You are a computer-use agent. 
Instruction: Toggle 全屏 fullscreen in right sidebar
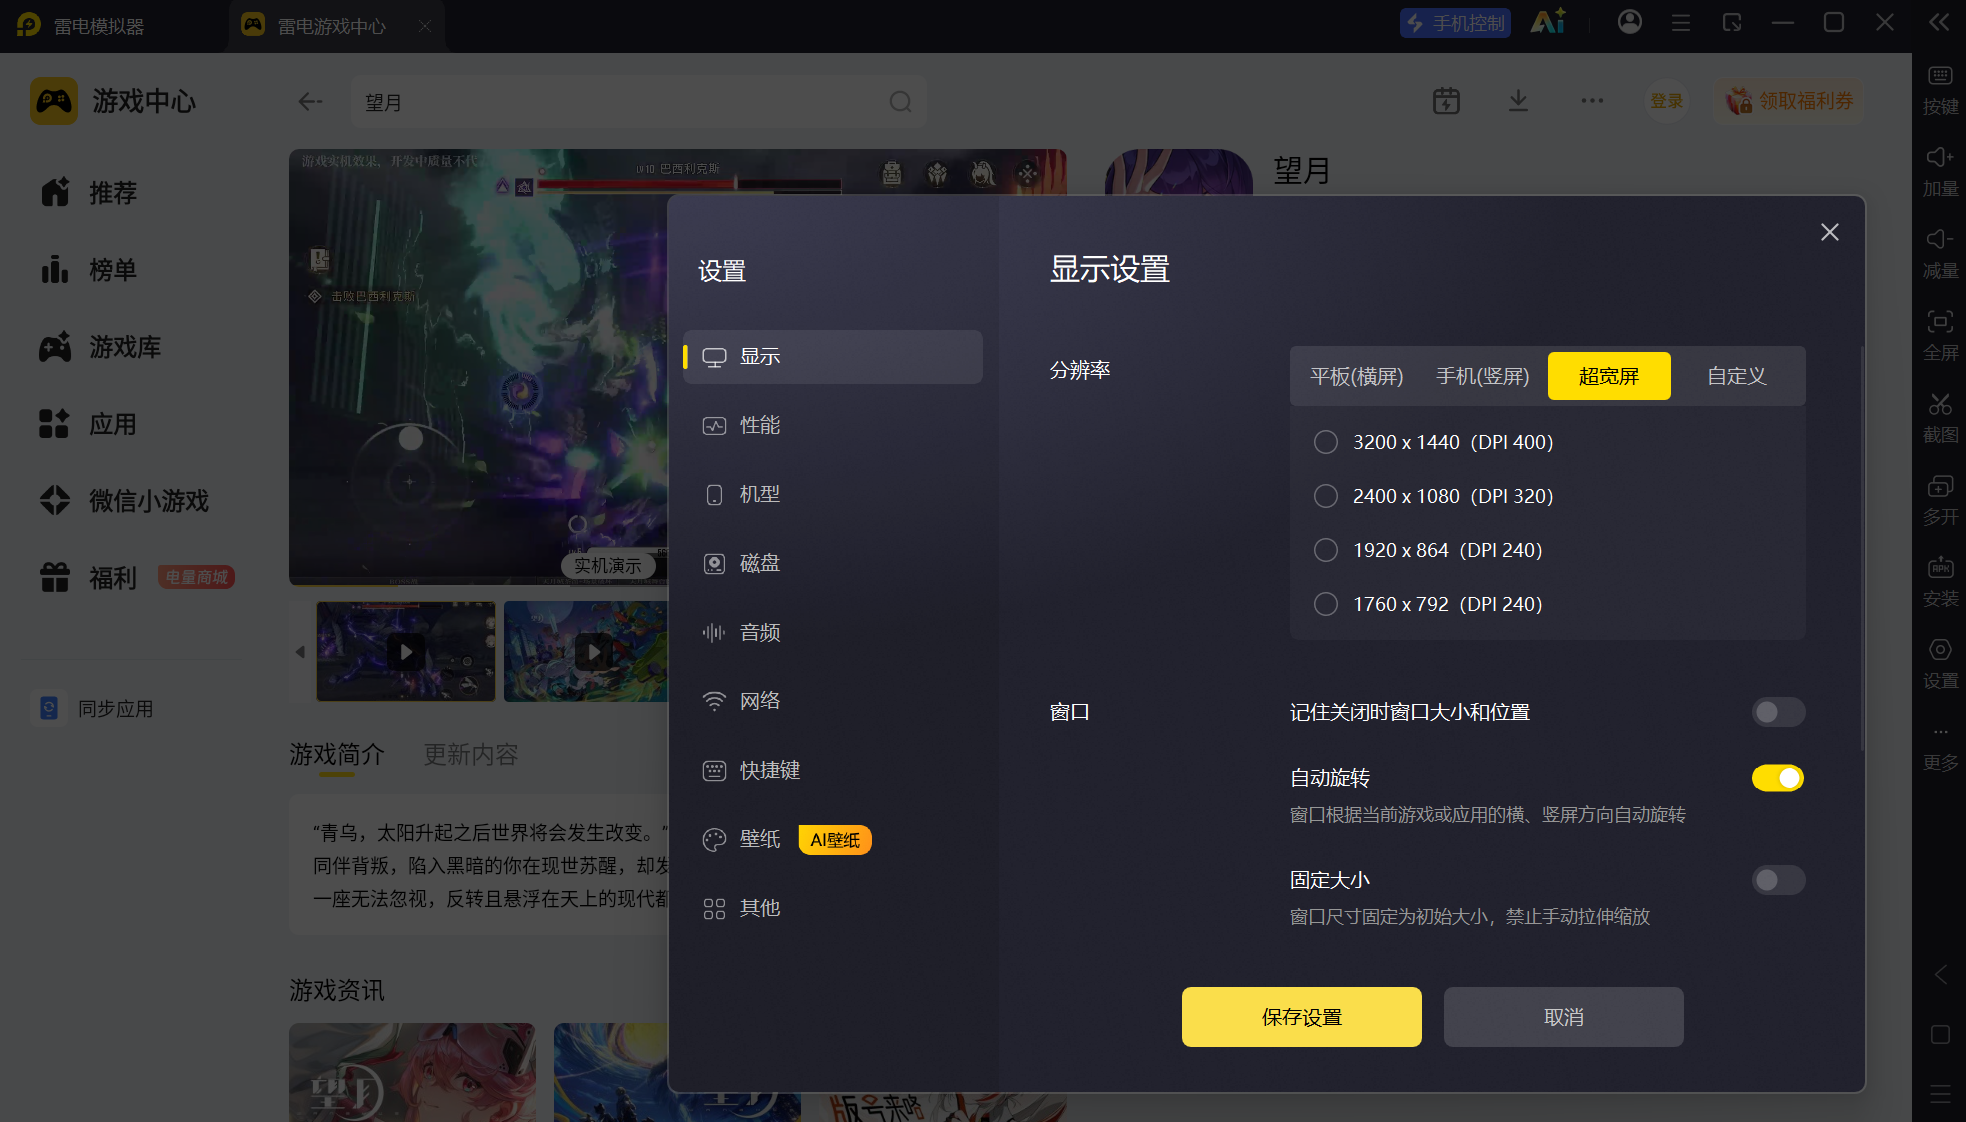pyautogui.click(x=1940, y=335)
